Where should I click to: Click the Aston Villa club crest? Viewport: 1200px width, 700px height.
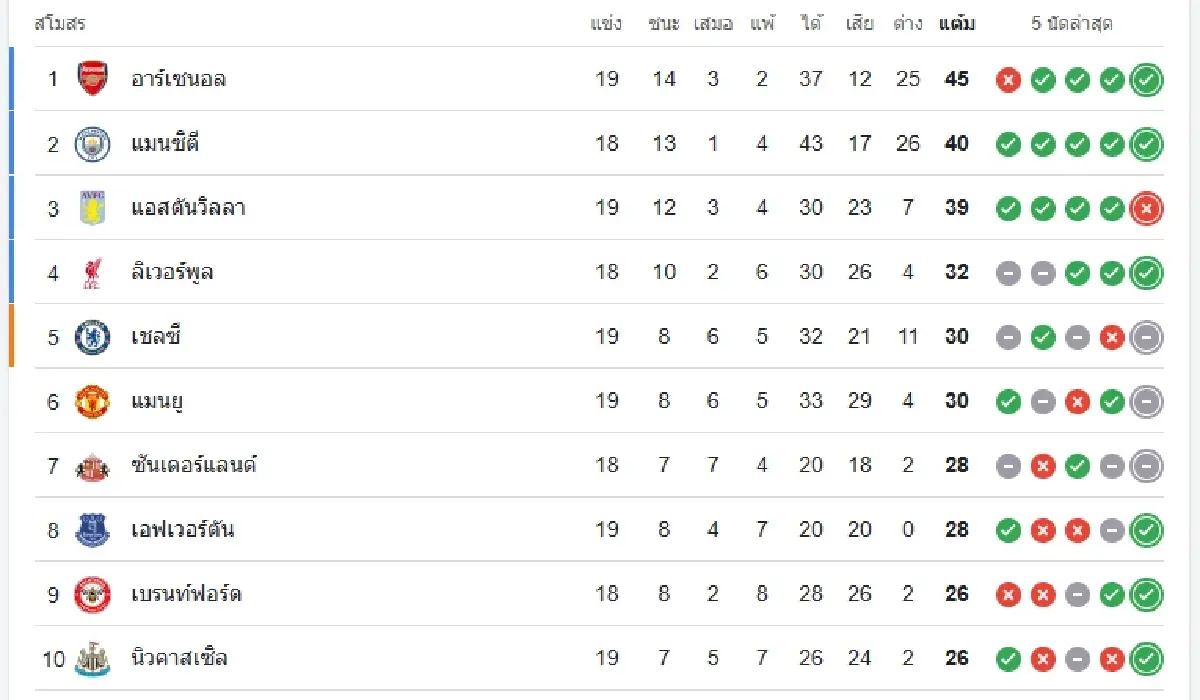(93, 208)
